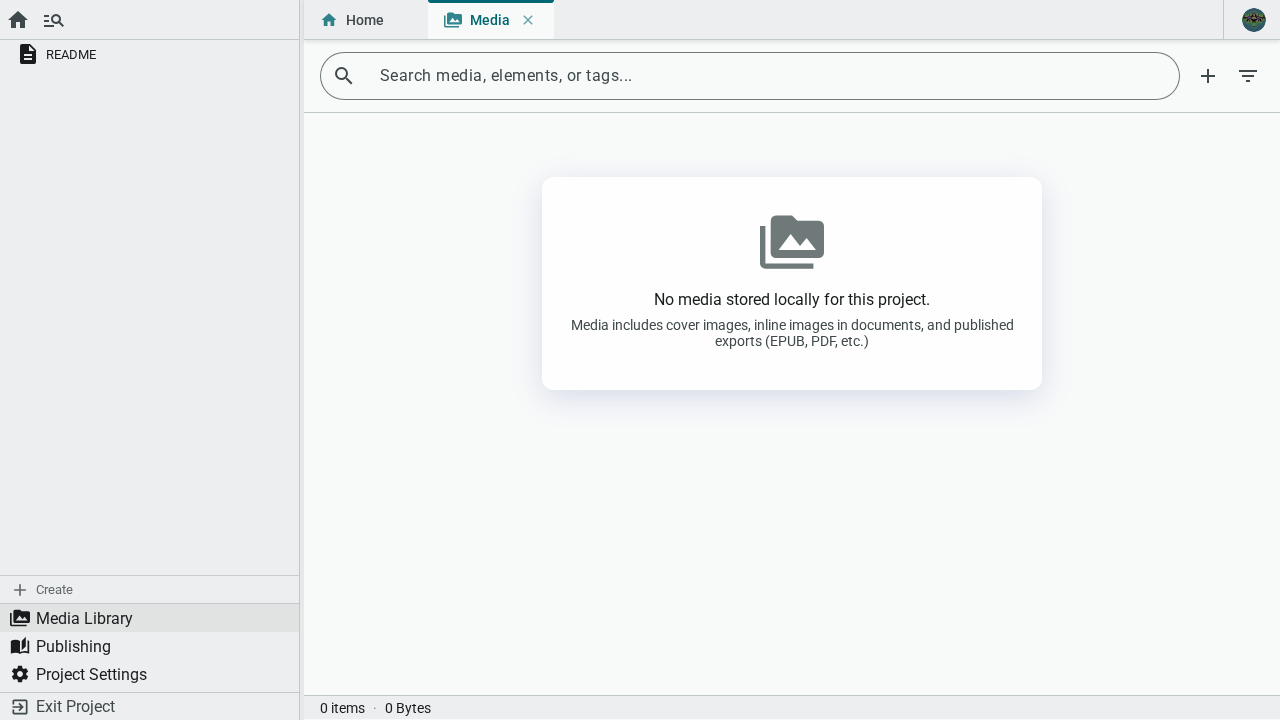This screenshot has width=1280, height=720.
Task: Open the media filter options icon
Action: [1248, 76]
